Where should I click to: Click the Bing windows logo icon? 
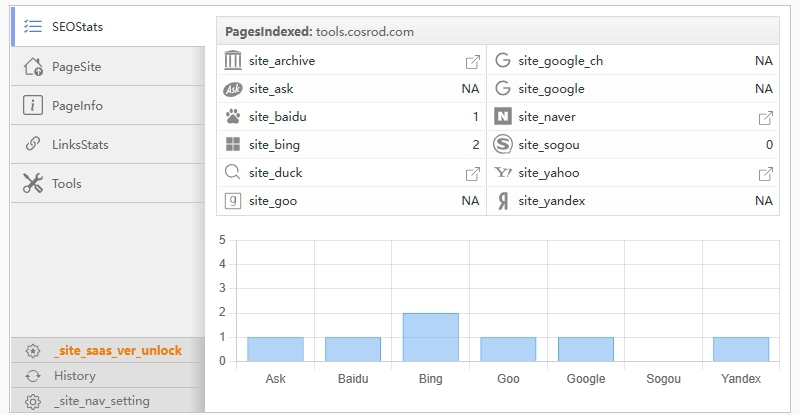point(233,145)
